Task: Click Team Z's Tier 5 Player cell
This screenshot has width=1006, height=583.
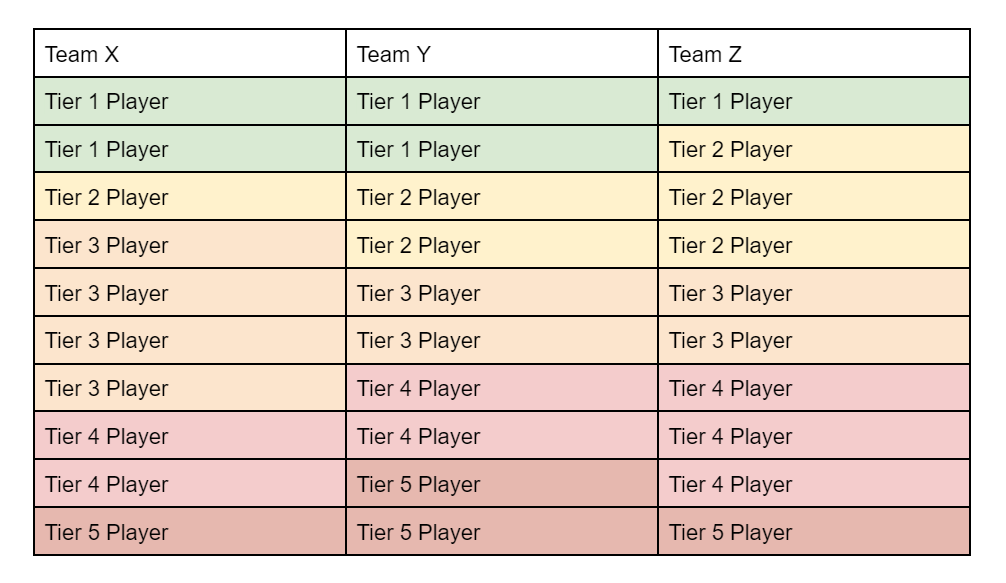Action: 814,532
